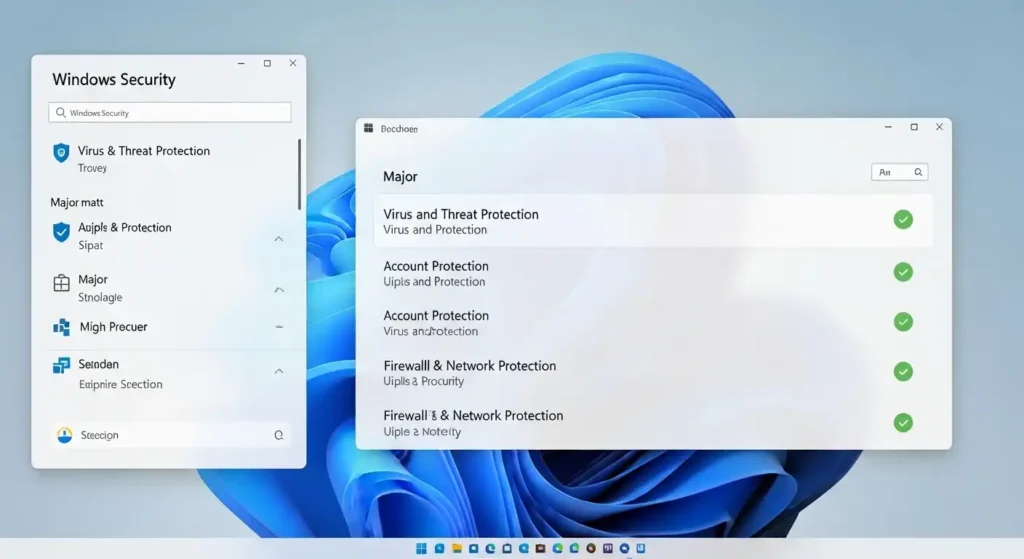Click the 'Trovey' subtitle text
The image size is (1024, 559).
(x=92, y=168)
